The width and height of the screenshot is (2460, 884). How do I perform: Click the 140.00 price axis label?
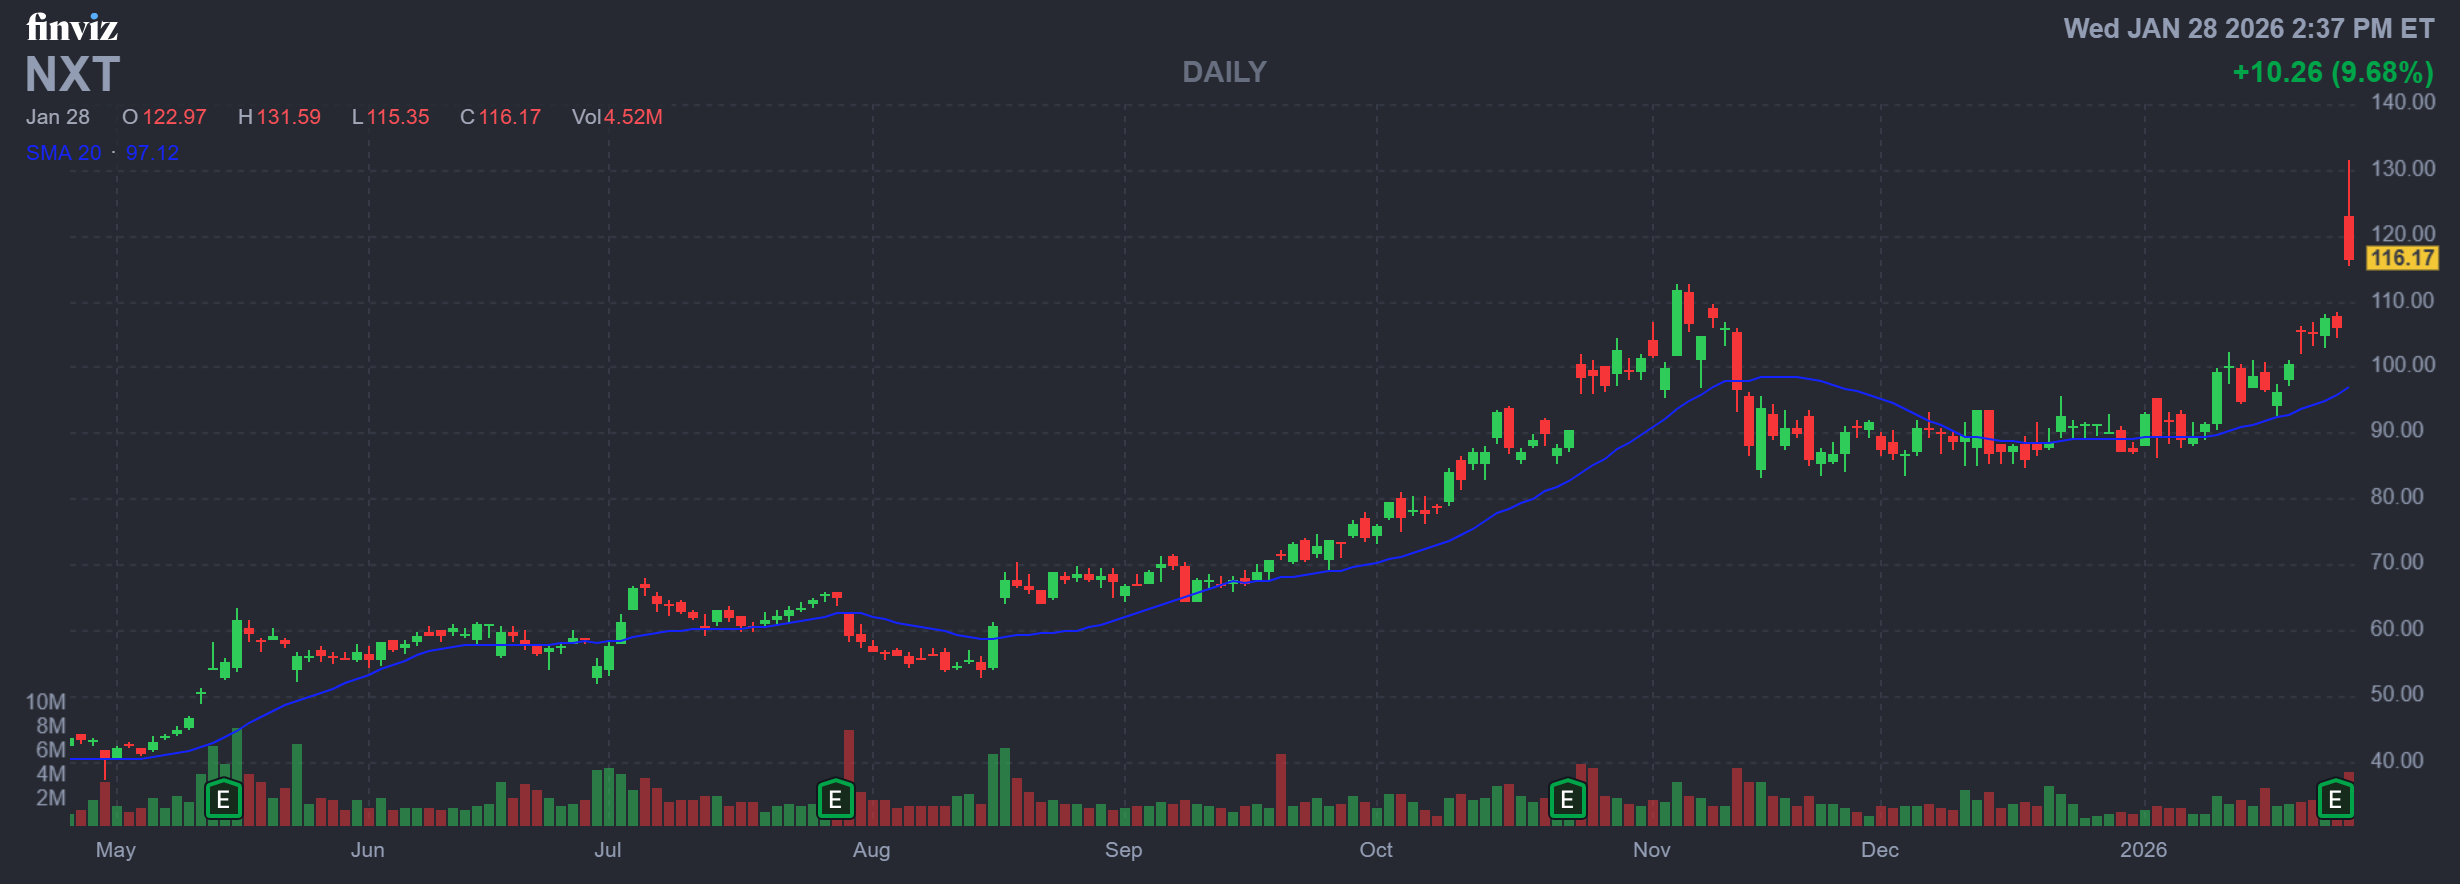(x=2403, y=102)
